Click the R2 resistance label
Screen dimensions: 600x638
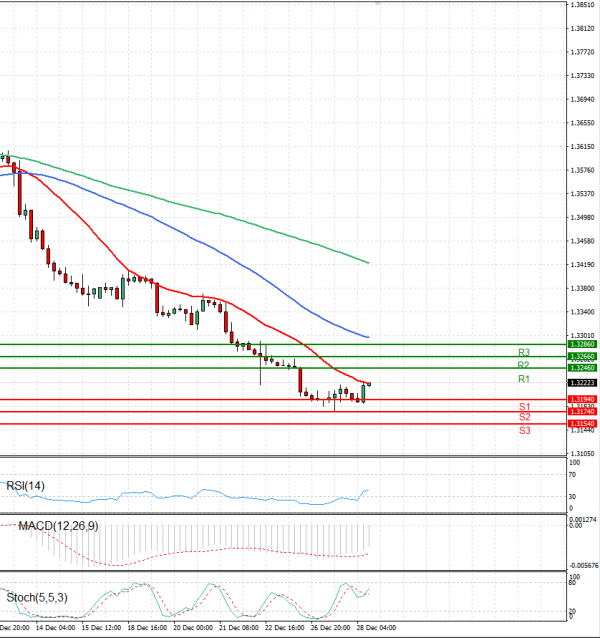point(524,365)
